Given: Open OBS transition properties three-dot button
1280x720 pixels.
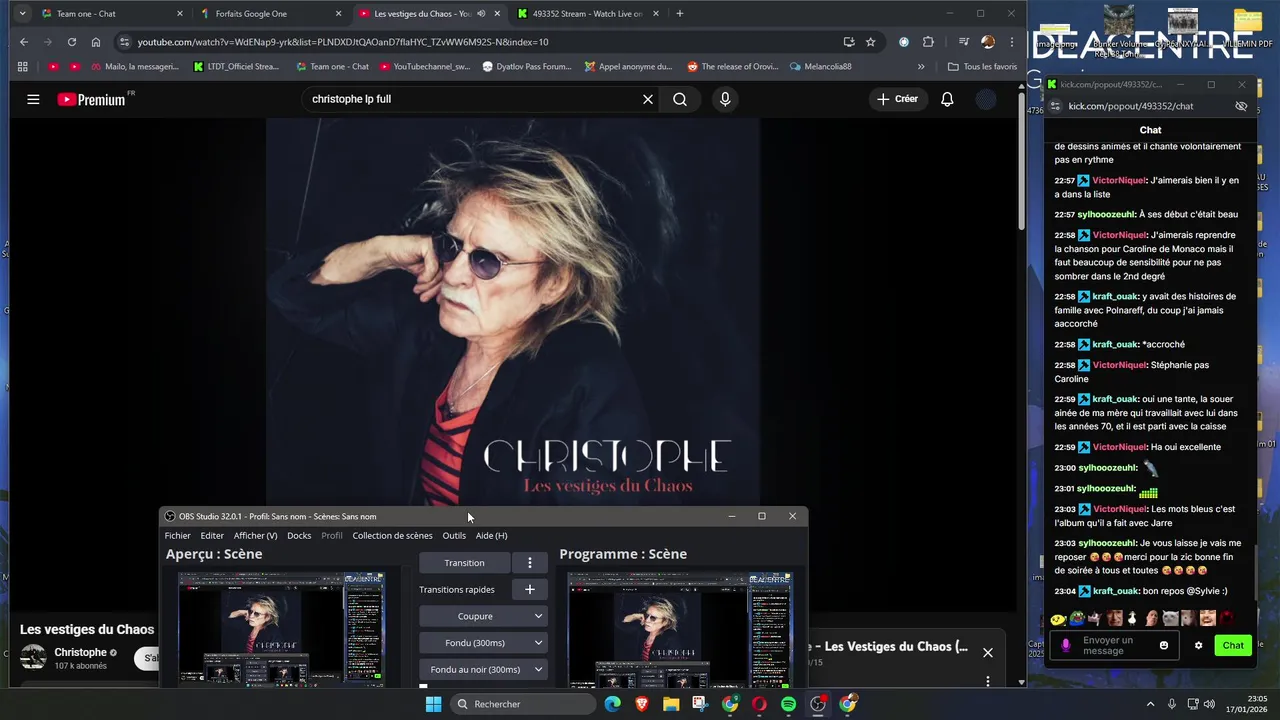Looking at the screenshot, I should click(530, 563).
